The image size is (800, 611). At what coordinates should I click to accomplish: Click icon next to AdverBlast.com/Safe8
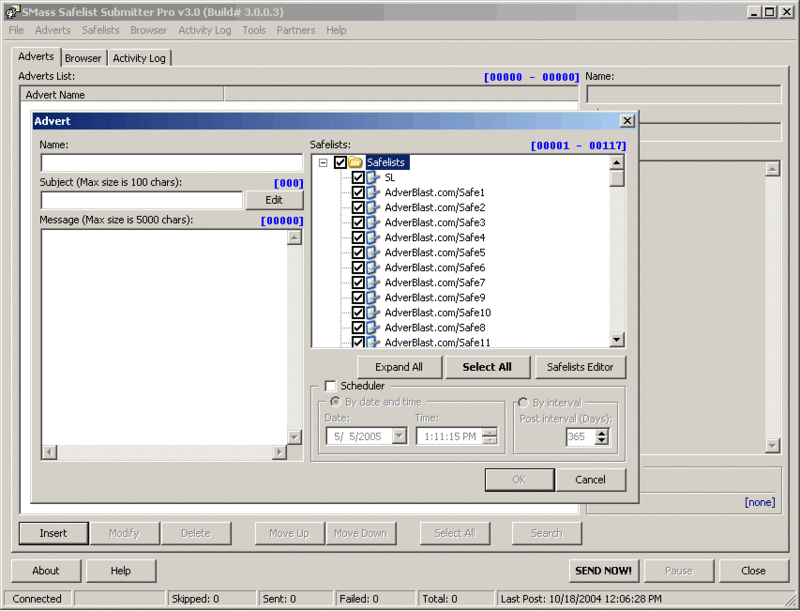point(373,327)
